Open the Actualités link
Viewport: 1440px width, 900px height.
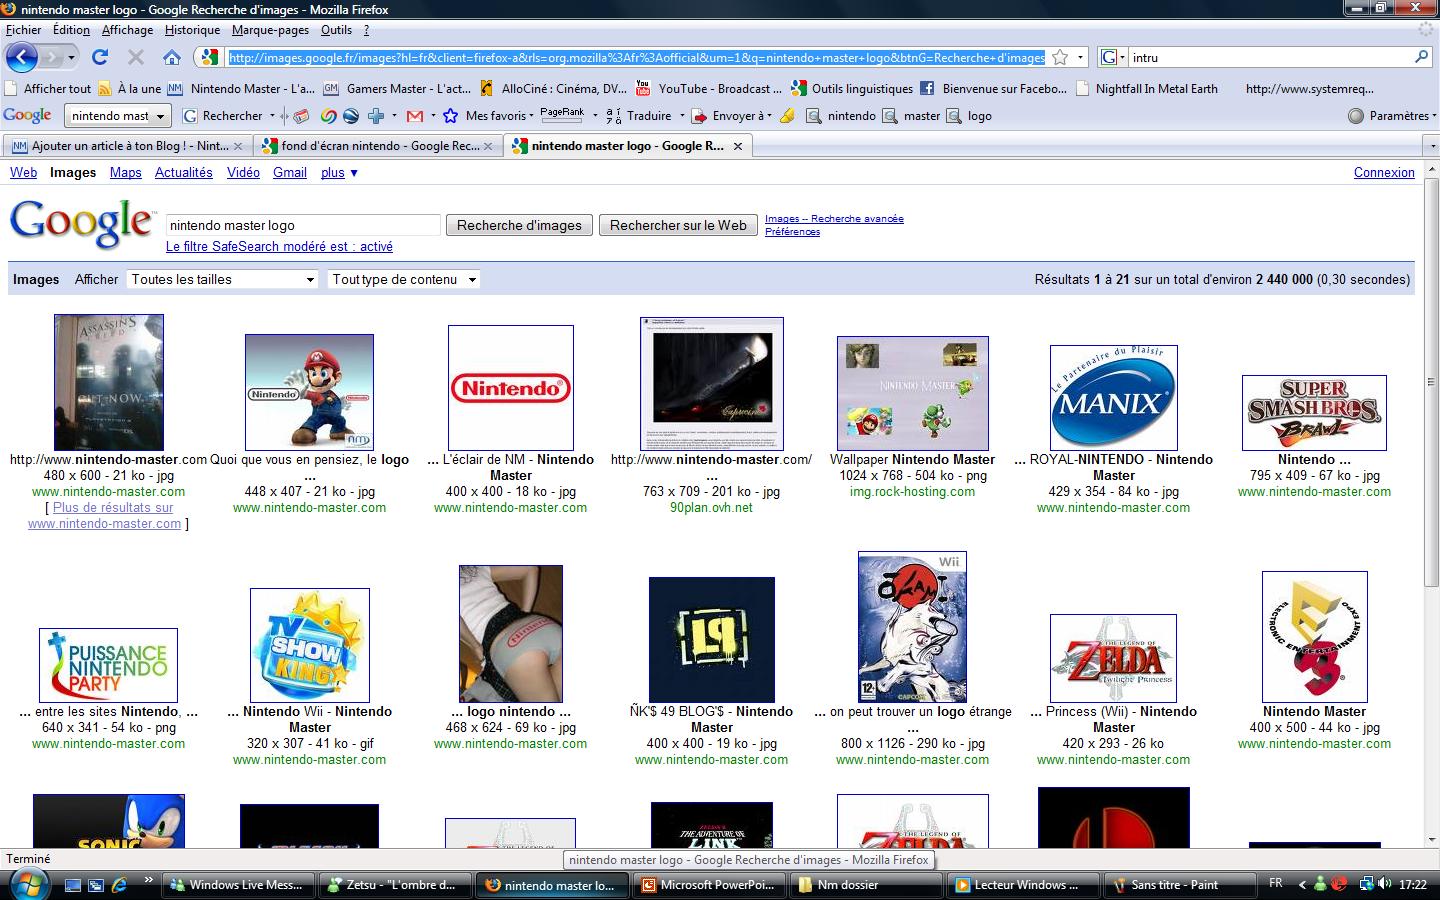point(183,172)
